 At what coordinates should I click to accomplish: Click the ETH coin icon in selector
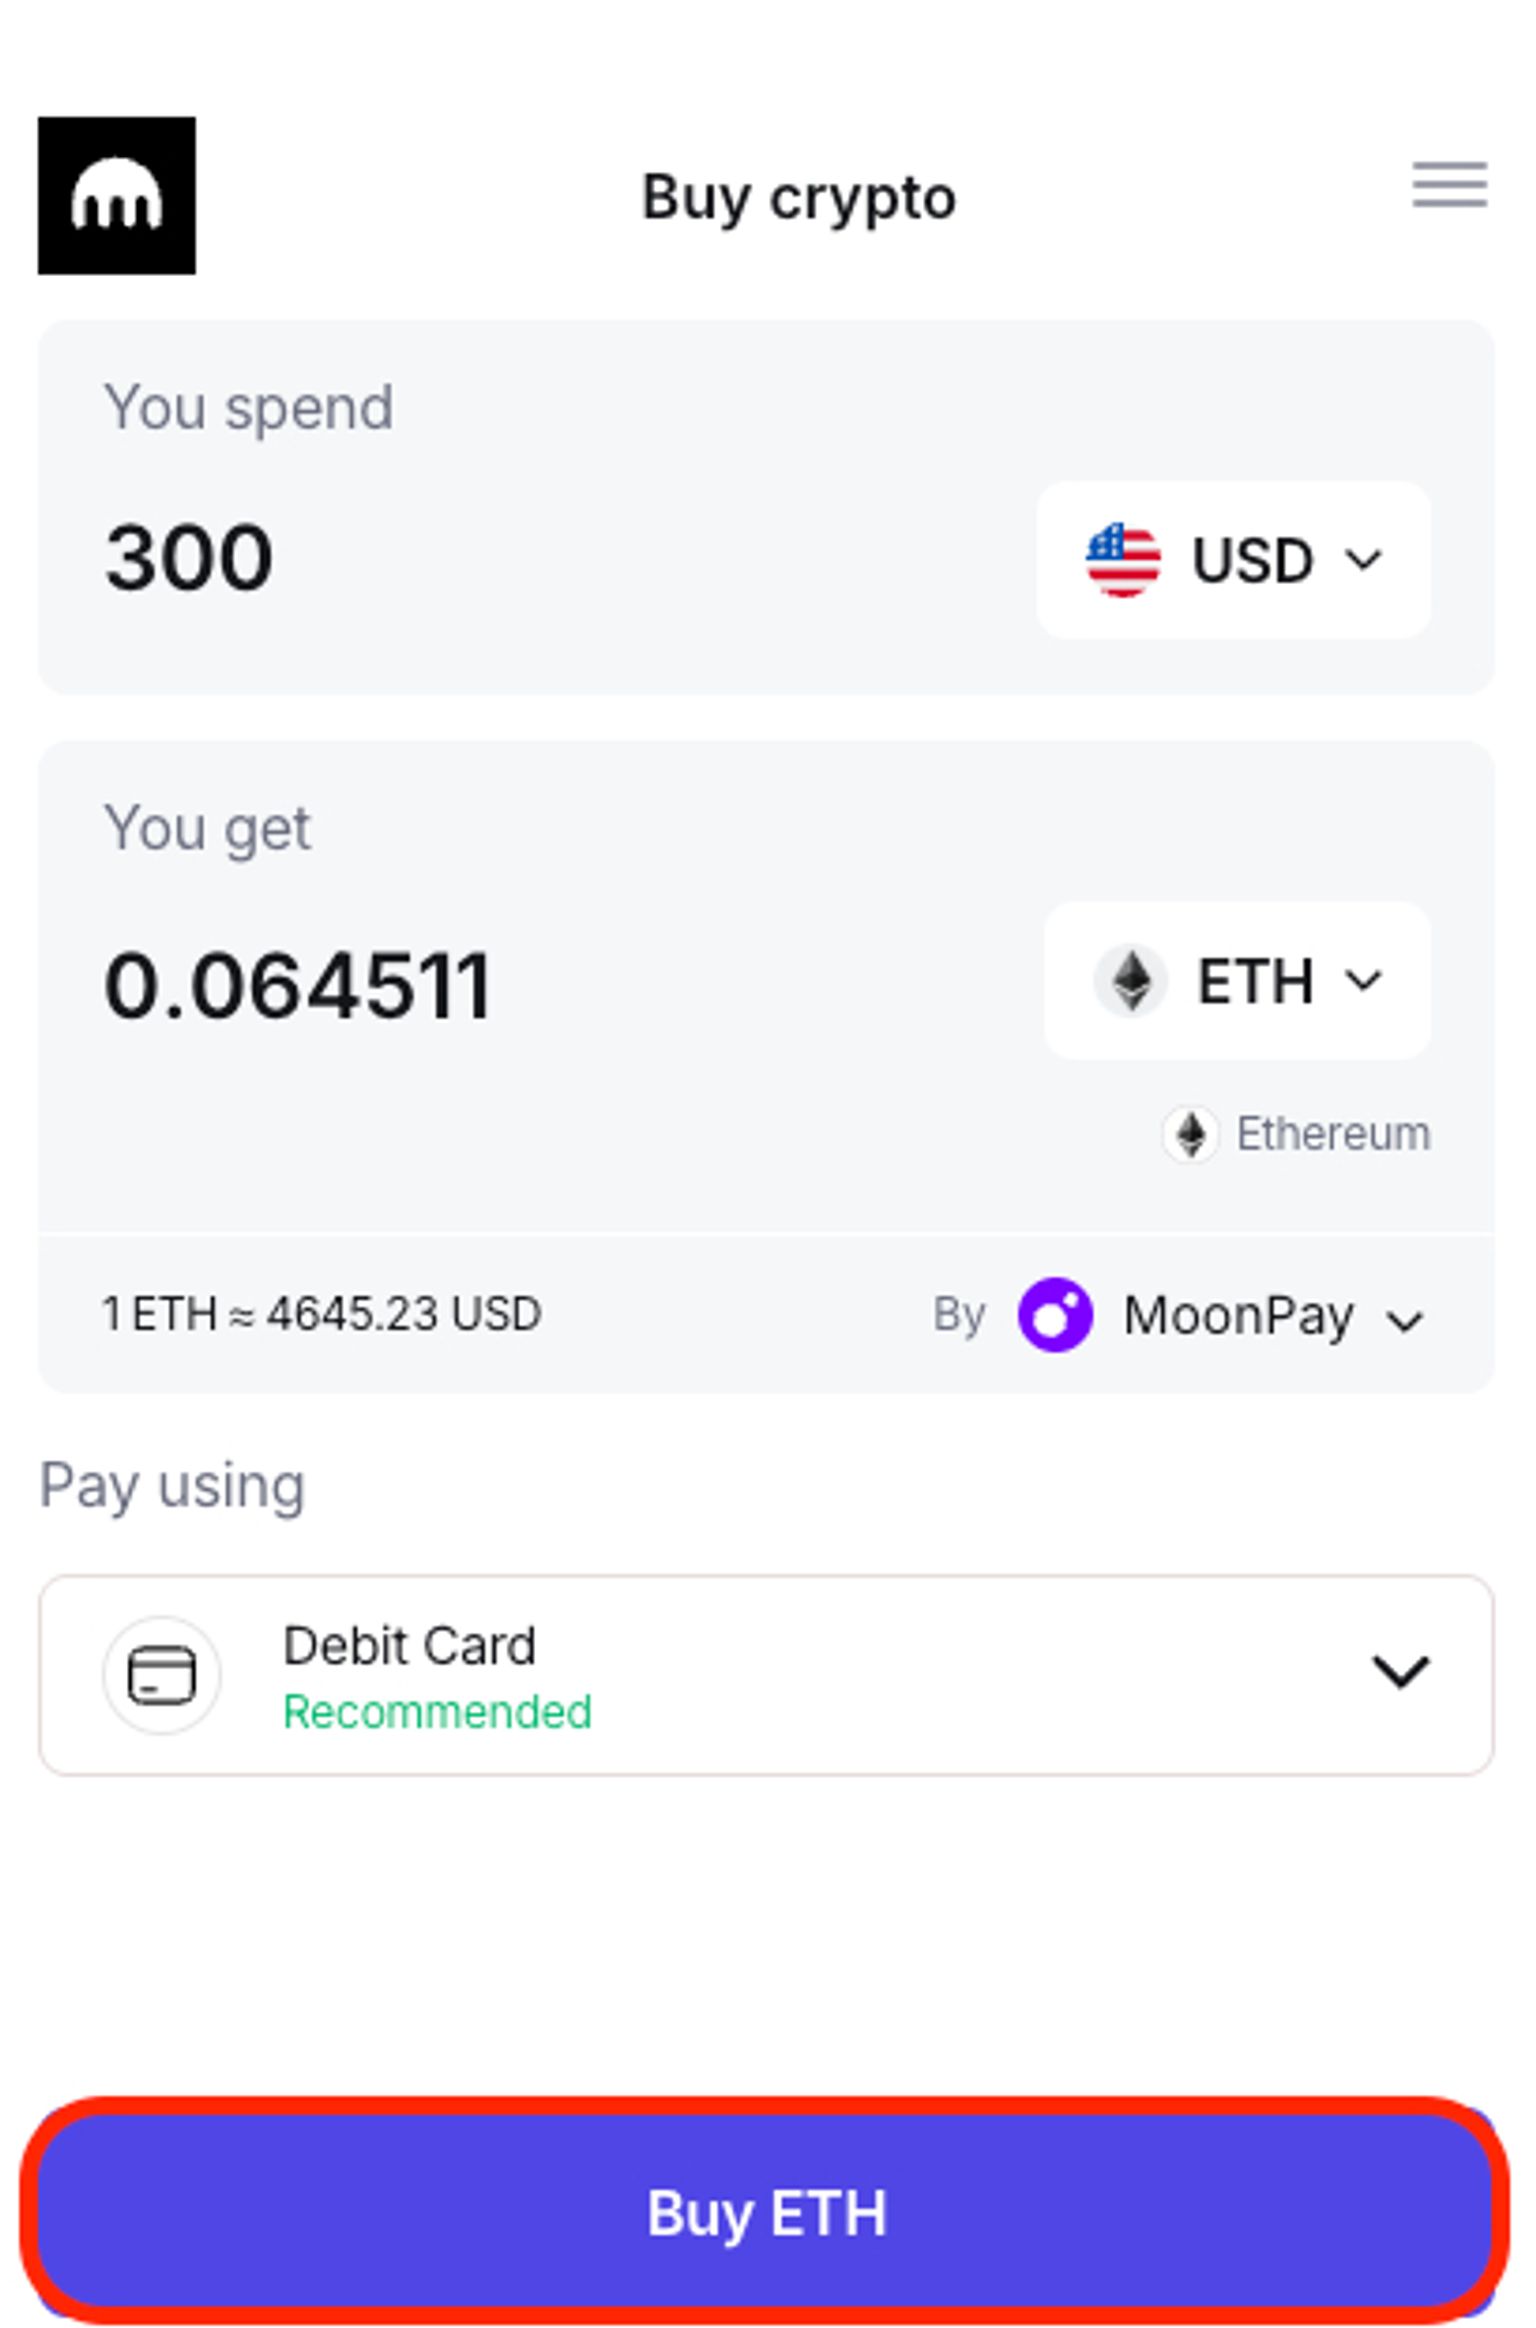tap(1131, 981)
